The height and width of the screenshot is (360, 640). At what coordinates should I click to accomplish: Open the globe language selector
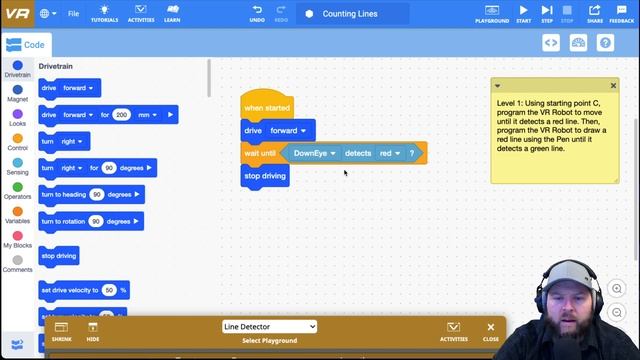(x=48, y=13)
